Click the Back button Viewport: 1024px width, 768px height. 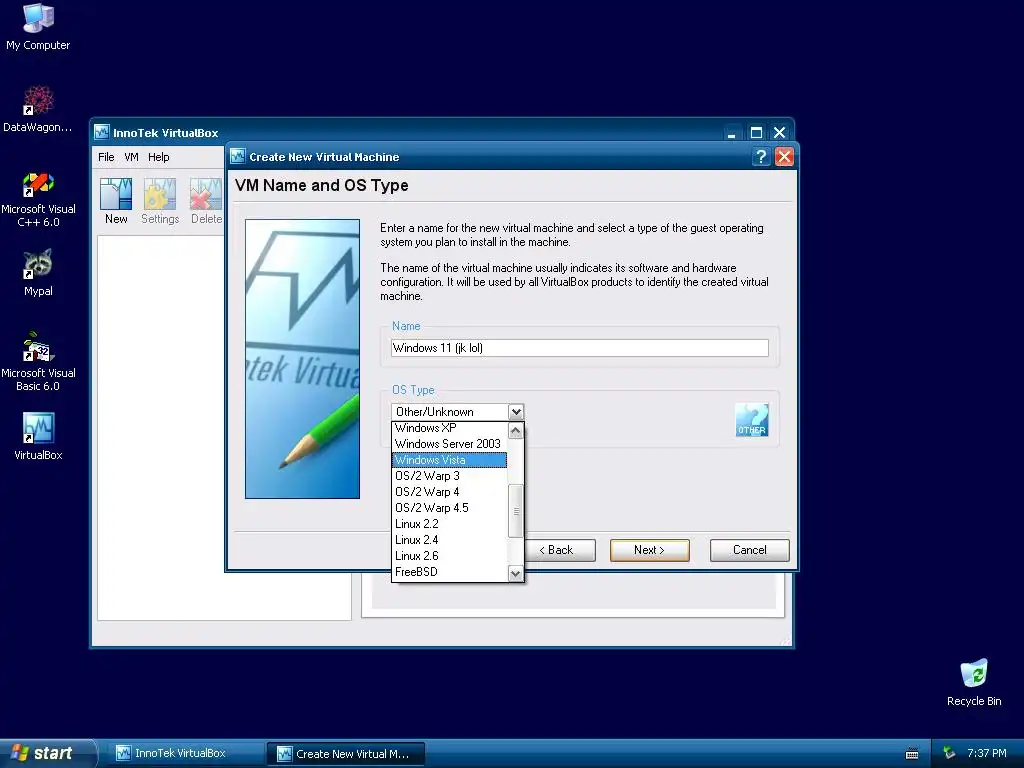click(x=559, y=550)
